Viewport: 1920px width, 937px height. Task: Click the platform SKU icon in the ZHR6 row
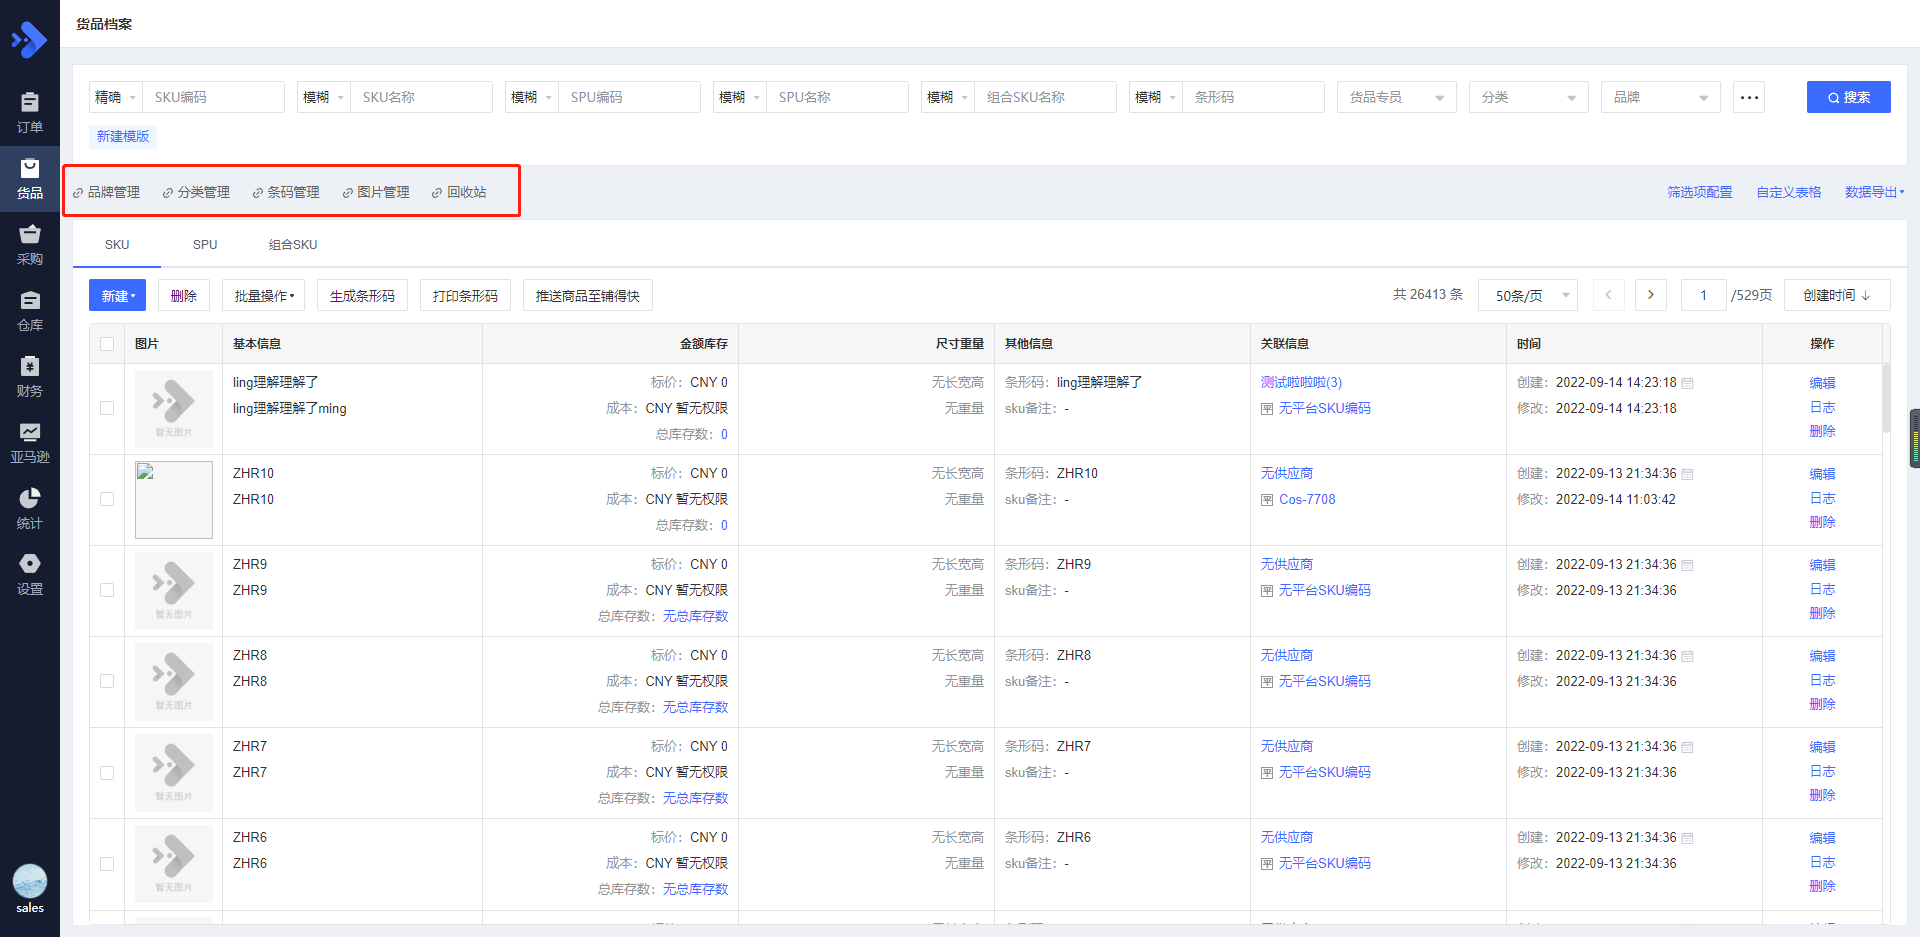[x=1267, y=864]
